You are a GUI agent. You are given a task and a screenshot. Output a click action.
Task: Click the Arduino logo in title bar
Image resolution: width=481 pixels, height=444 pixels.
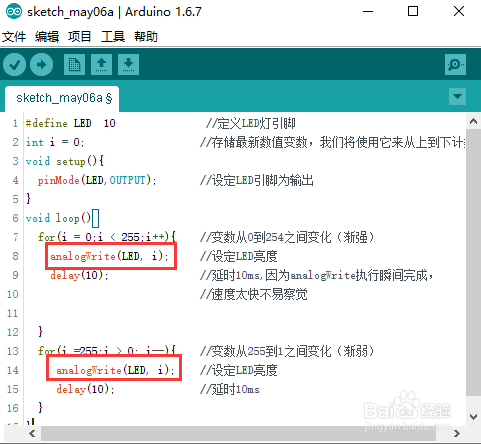(x=14, y=12)
